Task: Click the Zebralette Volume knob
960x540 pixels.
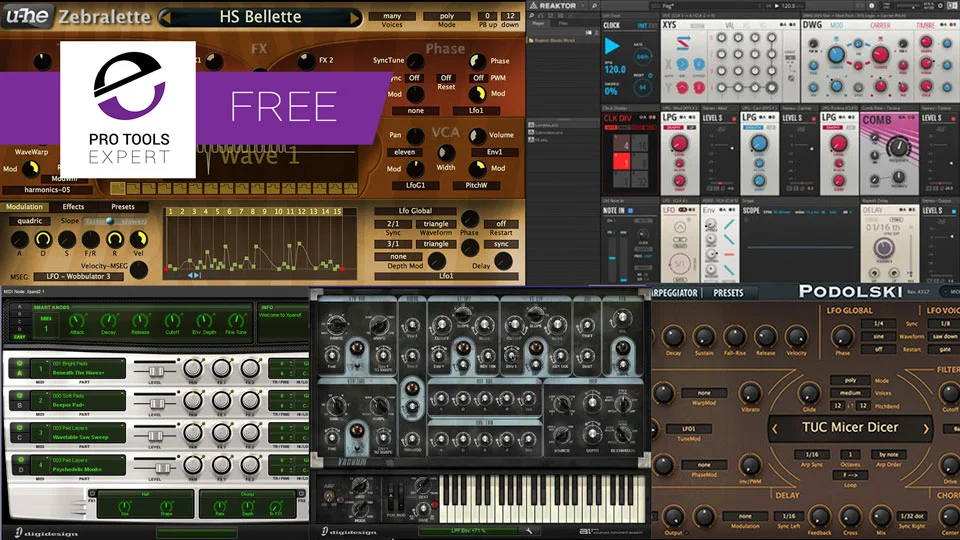Action: (477, 135)
